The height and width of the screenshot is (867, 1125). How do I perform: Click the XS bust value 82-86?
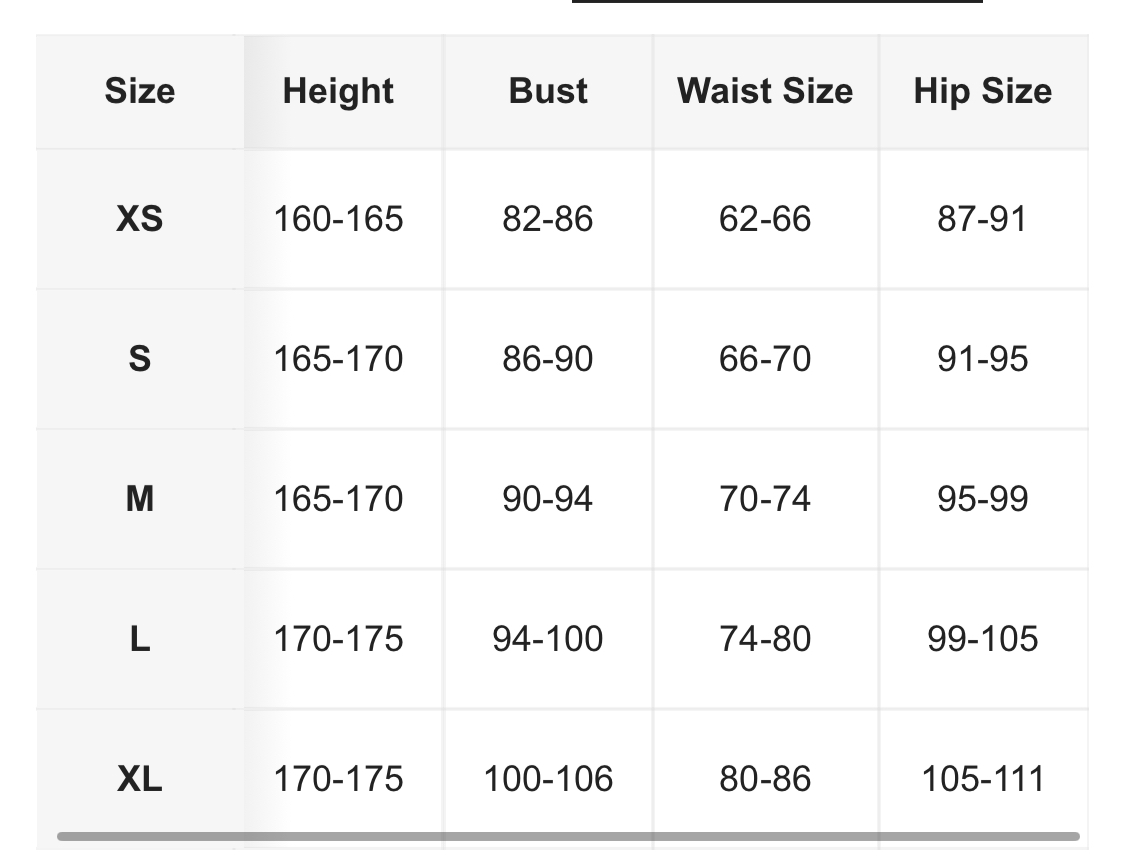[548, 218]
